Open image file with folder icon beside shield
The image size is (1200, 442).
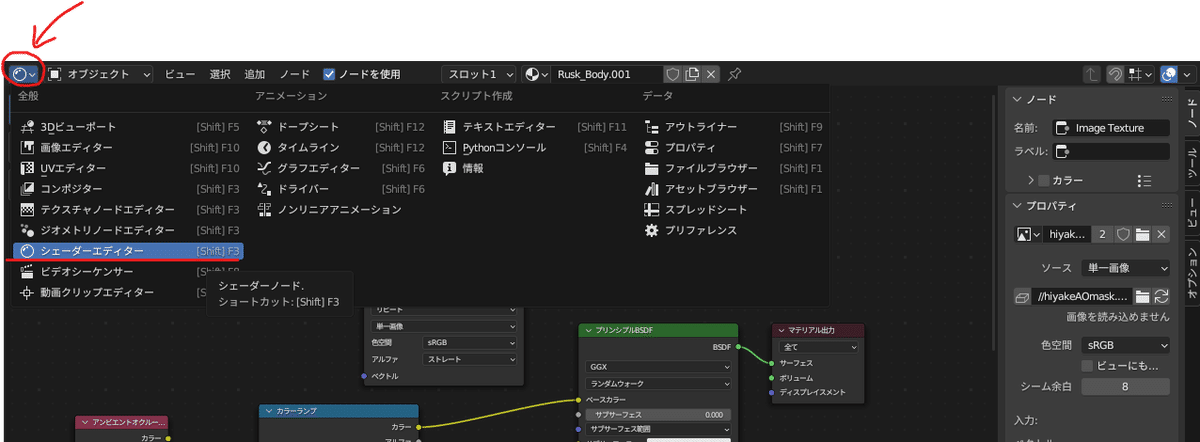1142,234
